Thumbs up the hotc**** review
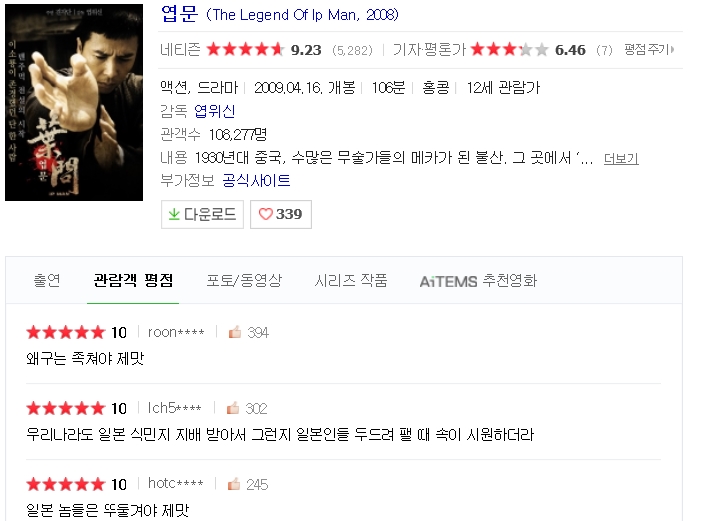 [235, 484]
